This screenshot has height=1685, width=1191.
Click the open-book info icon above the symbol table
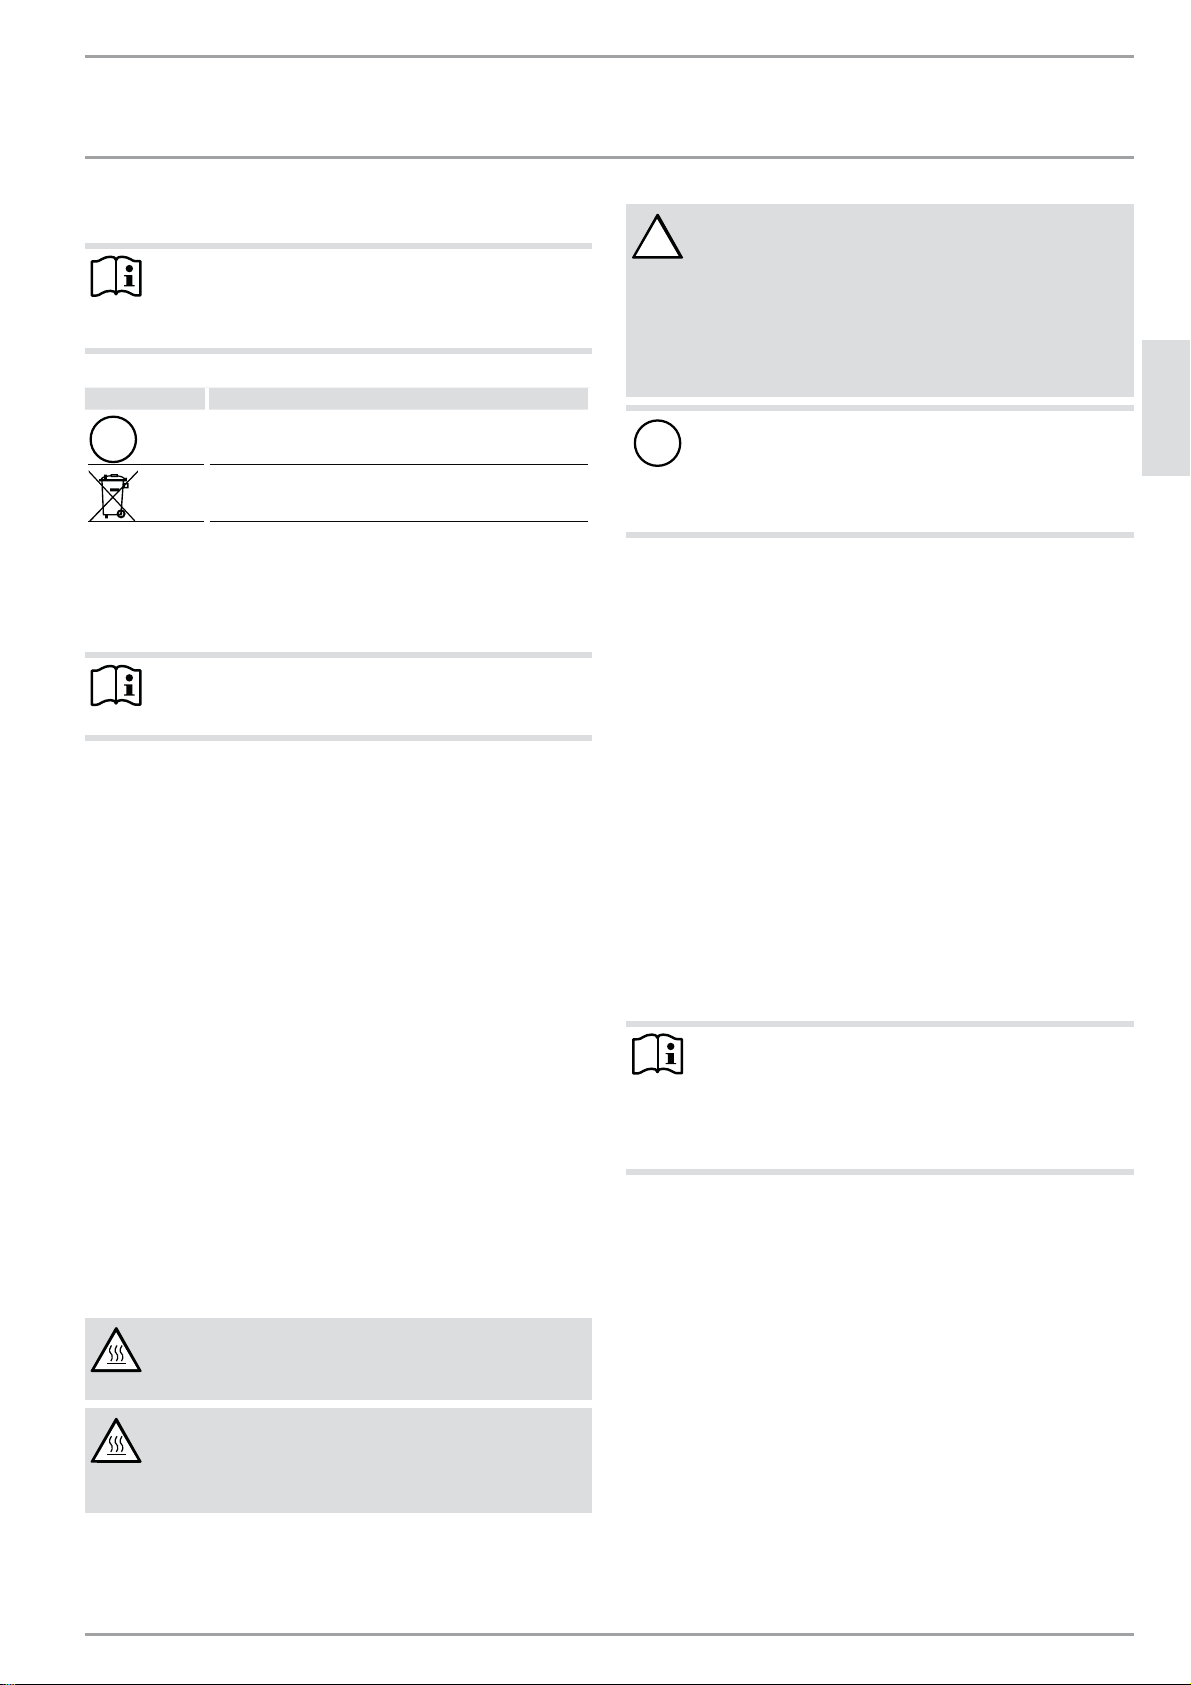pyautogui.click(x=116, y=277)
